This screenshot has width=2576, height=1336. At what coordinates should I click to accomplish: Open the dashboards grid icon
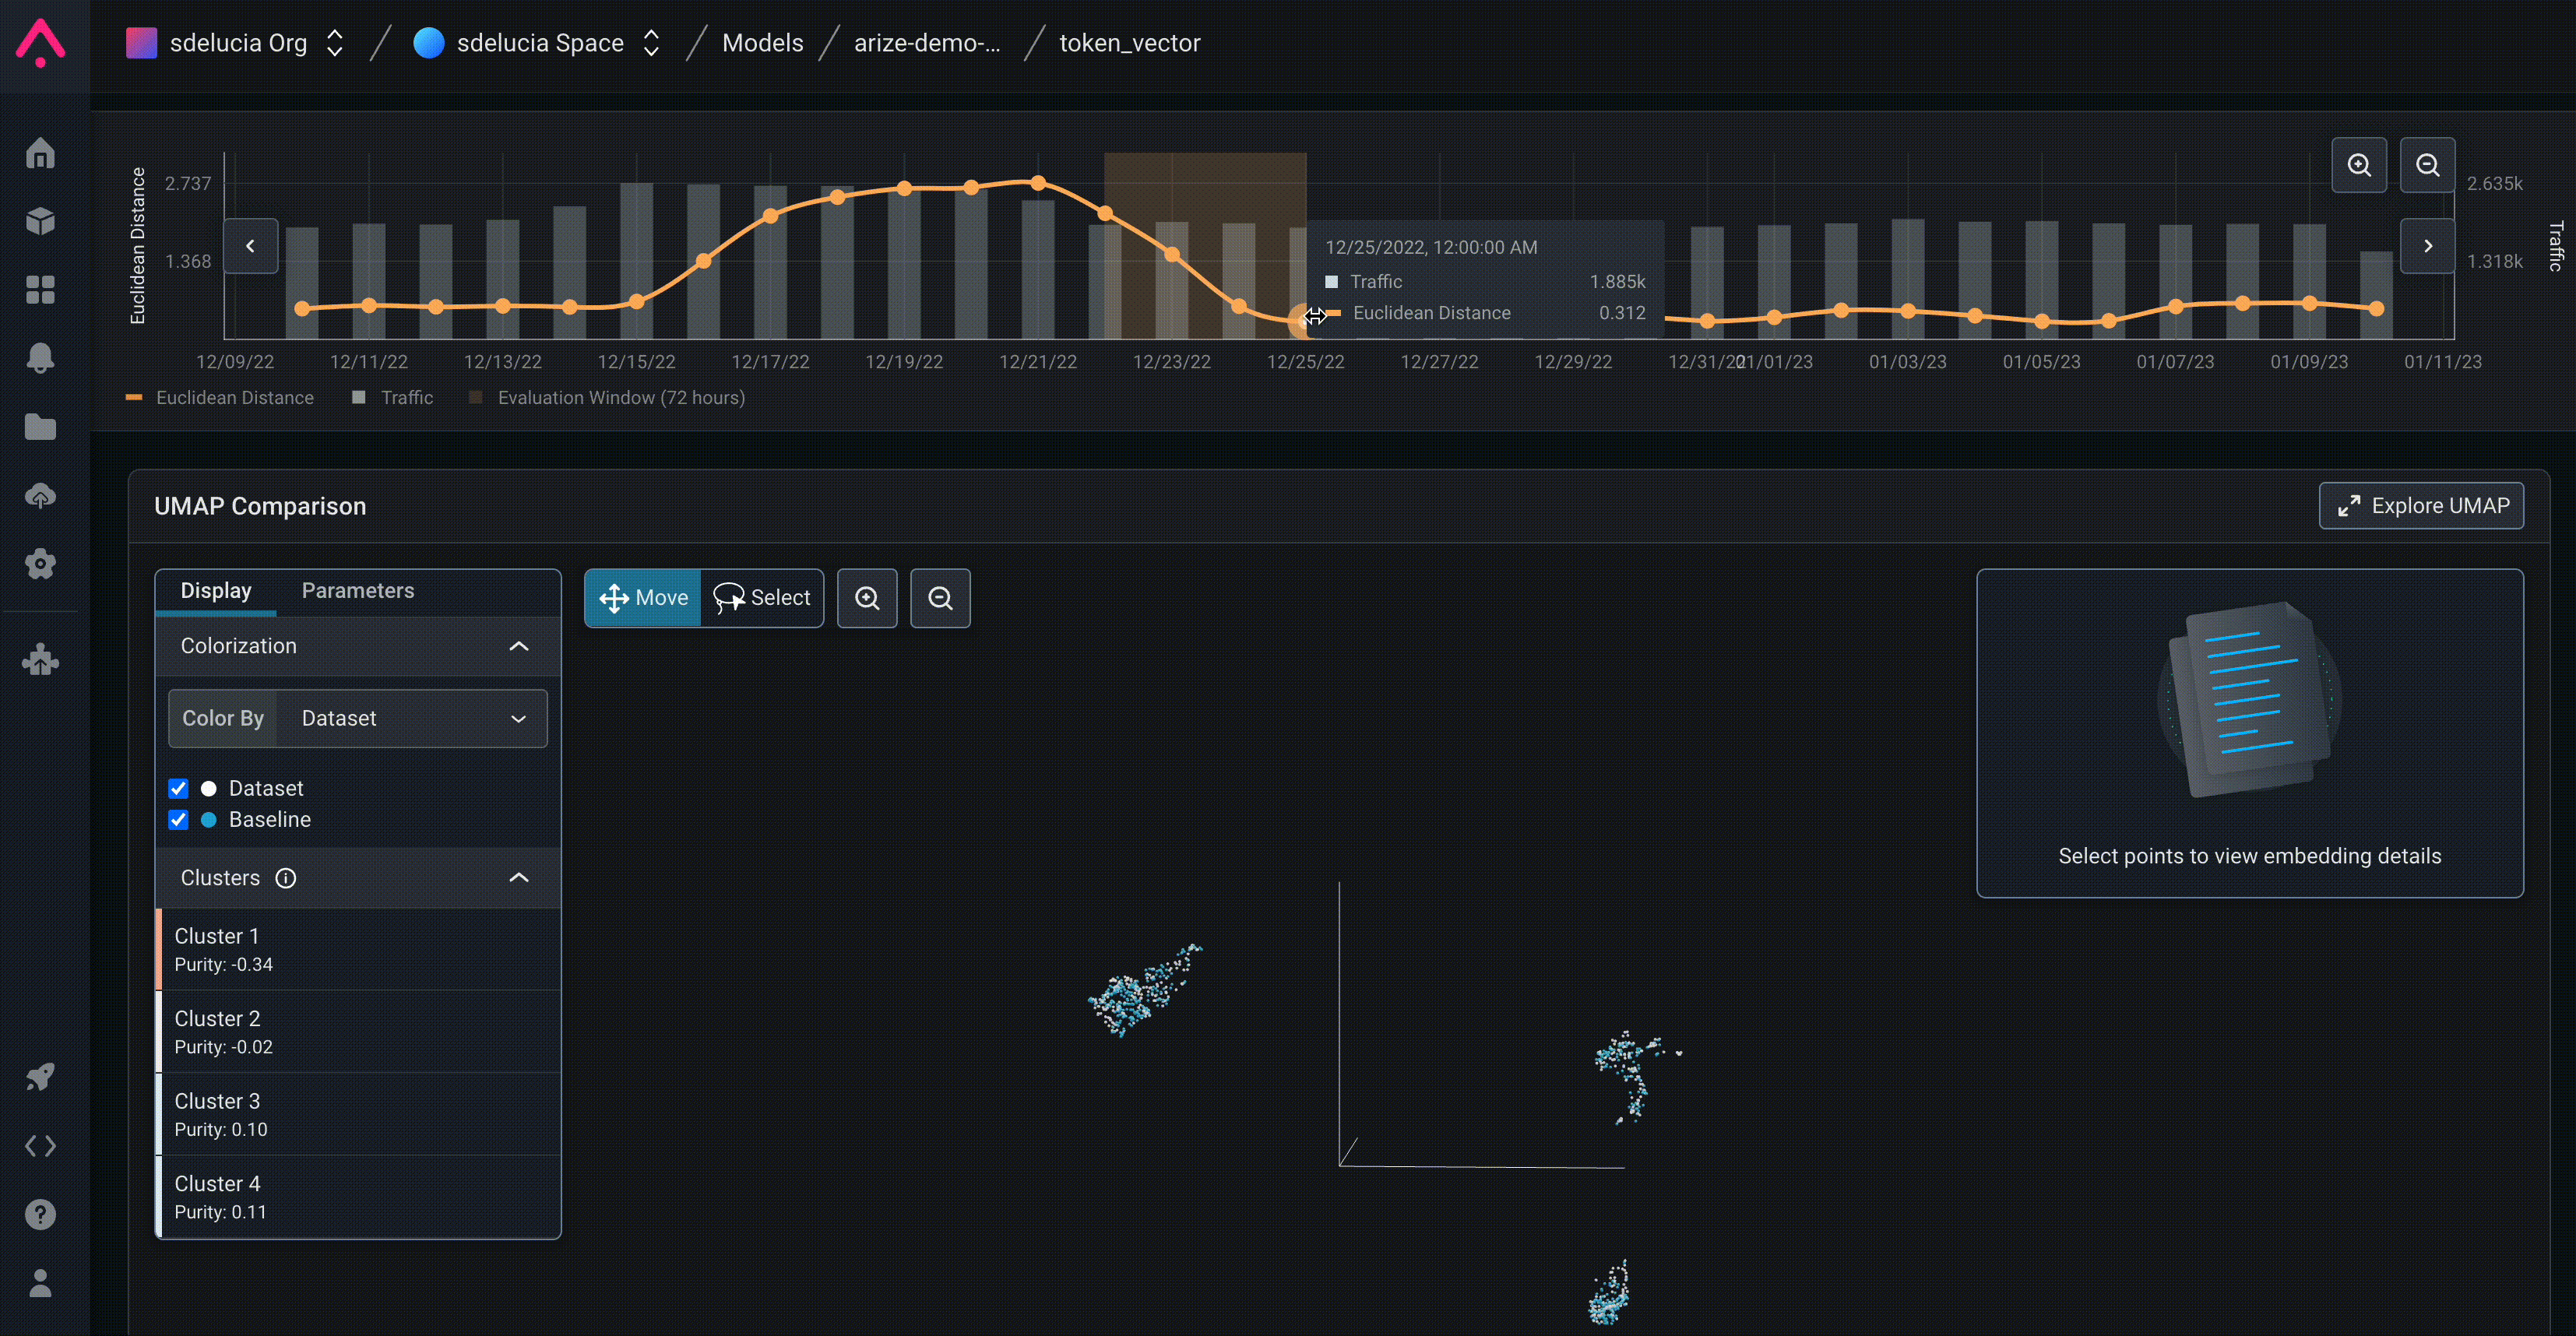[x=40, y=290]
